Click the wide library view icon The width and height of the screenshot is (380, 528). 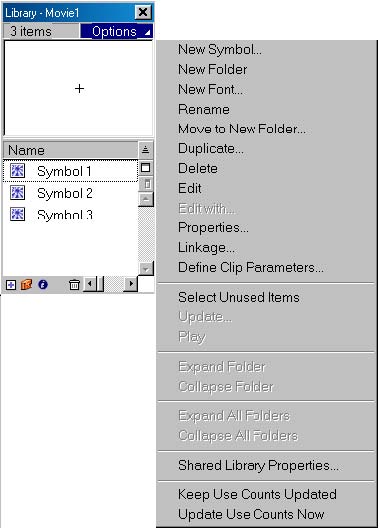(x=146, y=167)
